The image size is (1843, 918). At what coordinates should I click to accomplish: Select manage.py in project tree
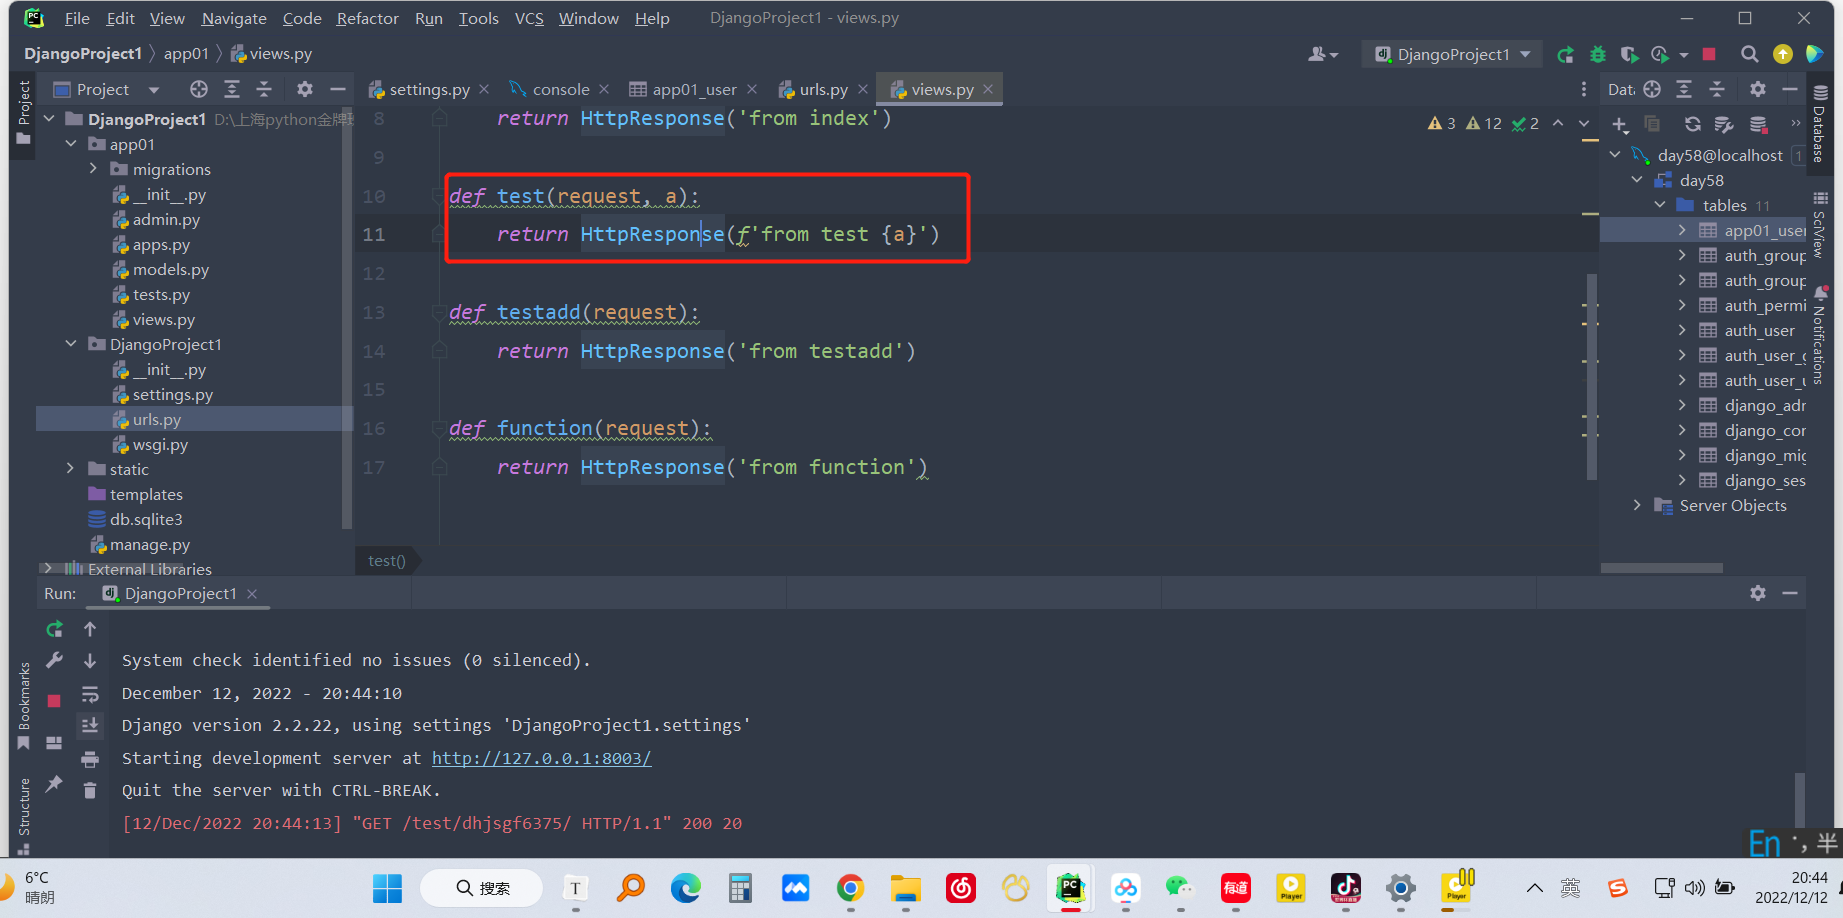[151, 544]
